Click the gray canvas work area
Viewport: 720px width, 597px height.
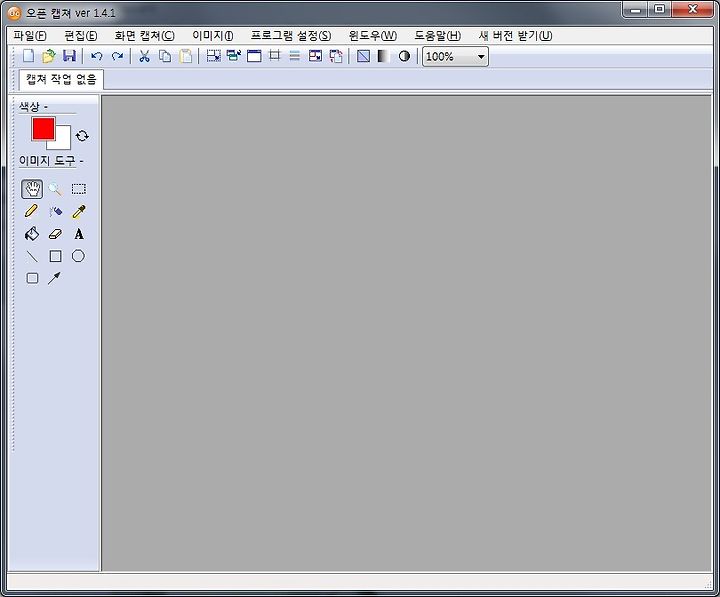pos(406,333)
